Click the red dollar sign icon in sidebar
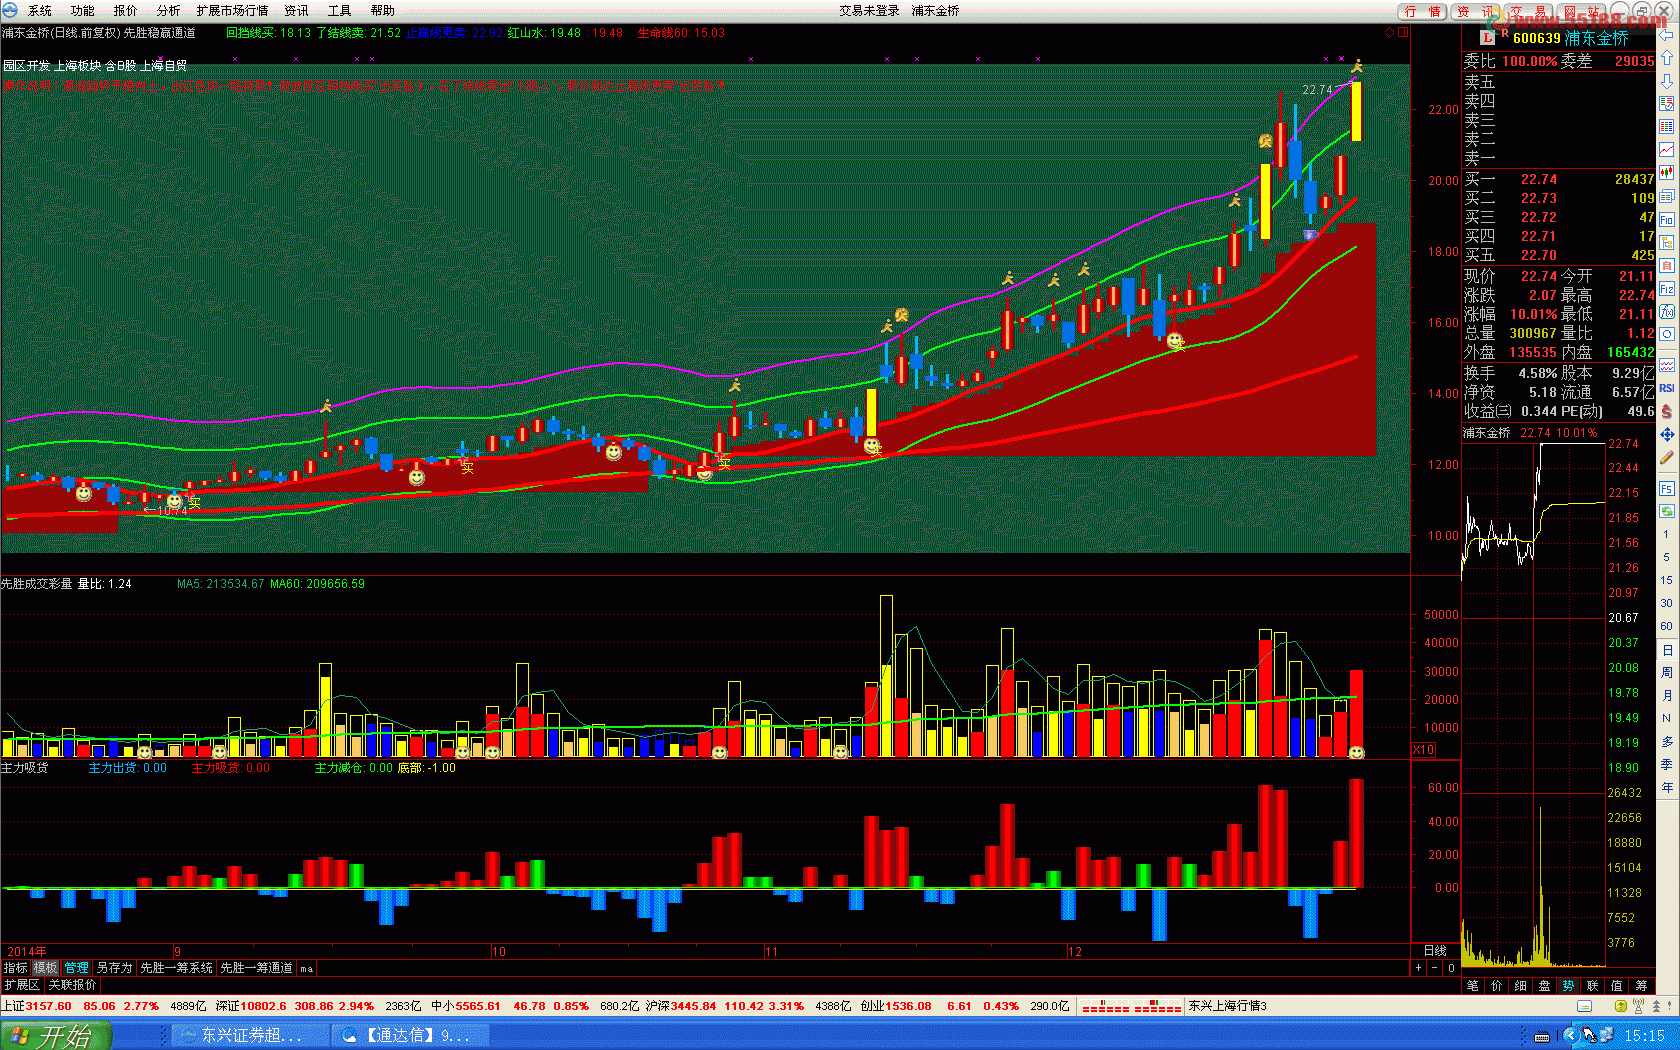 [x=1667, y=411]
